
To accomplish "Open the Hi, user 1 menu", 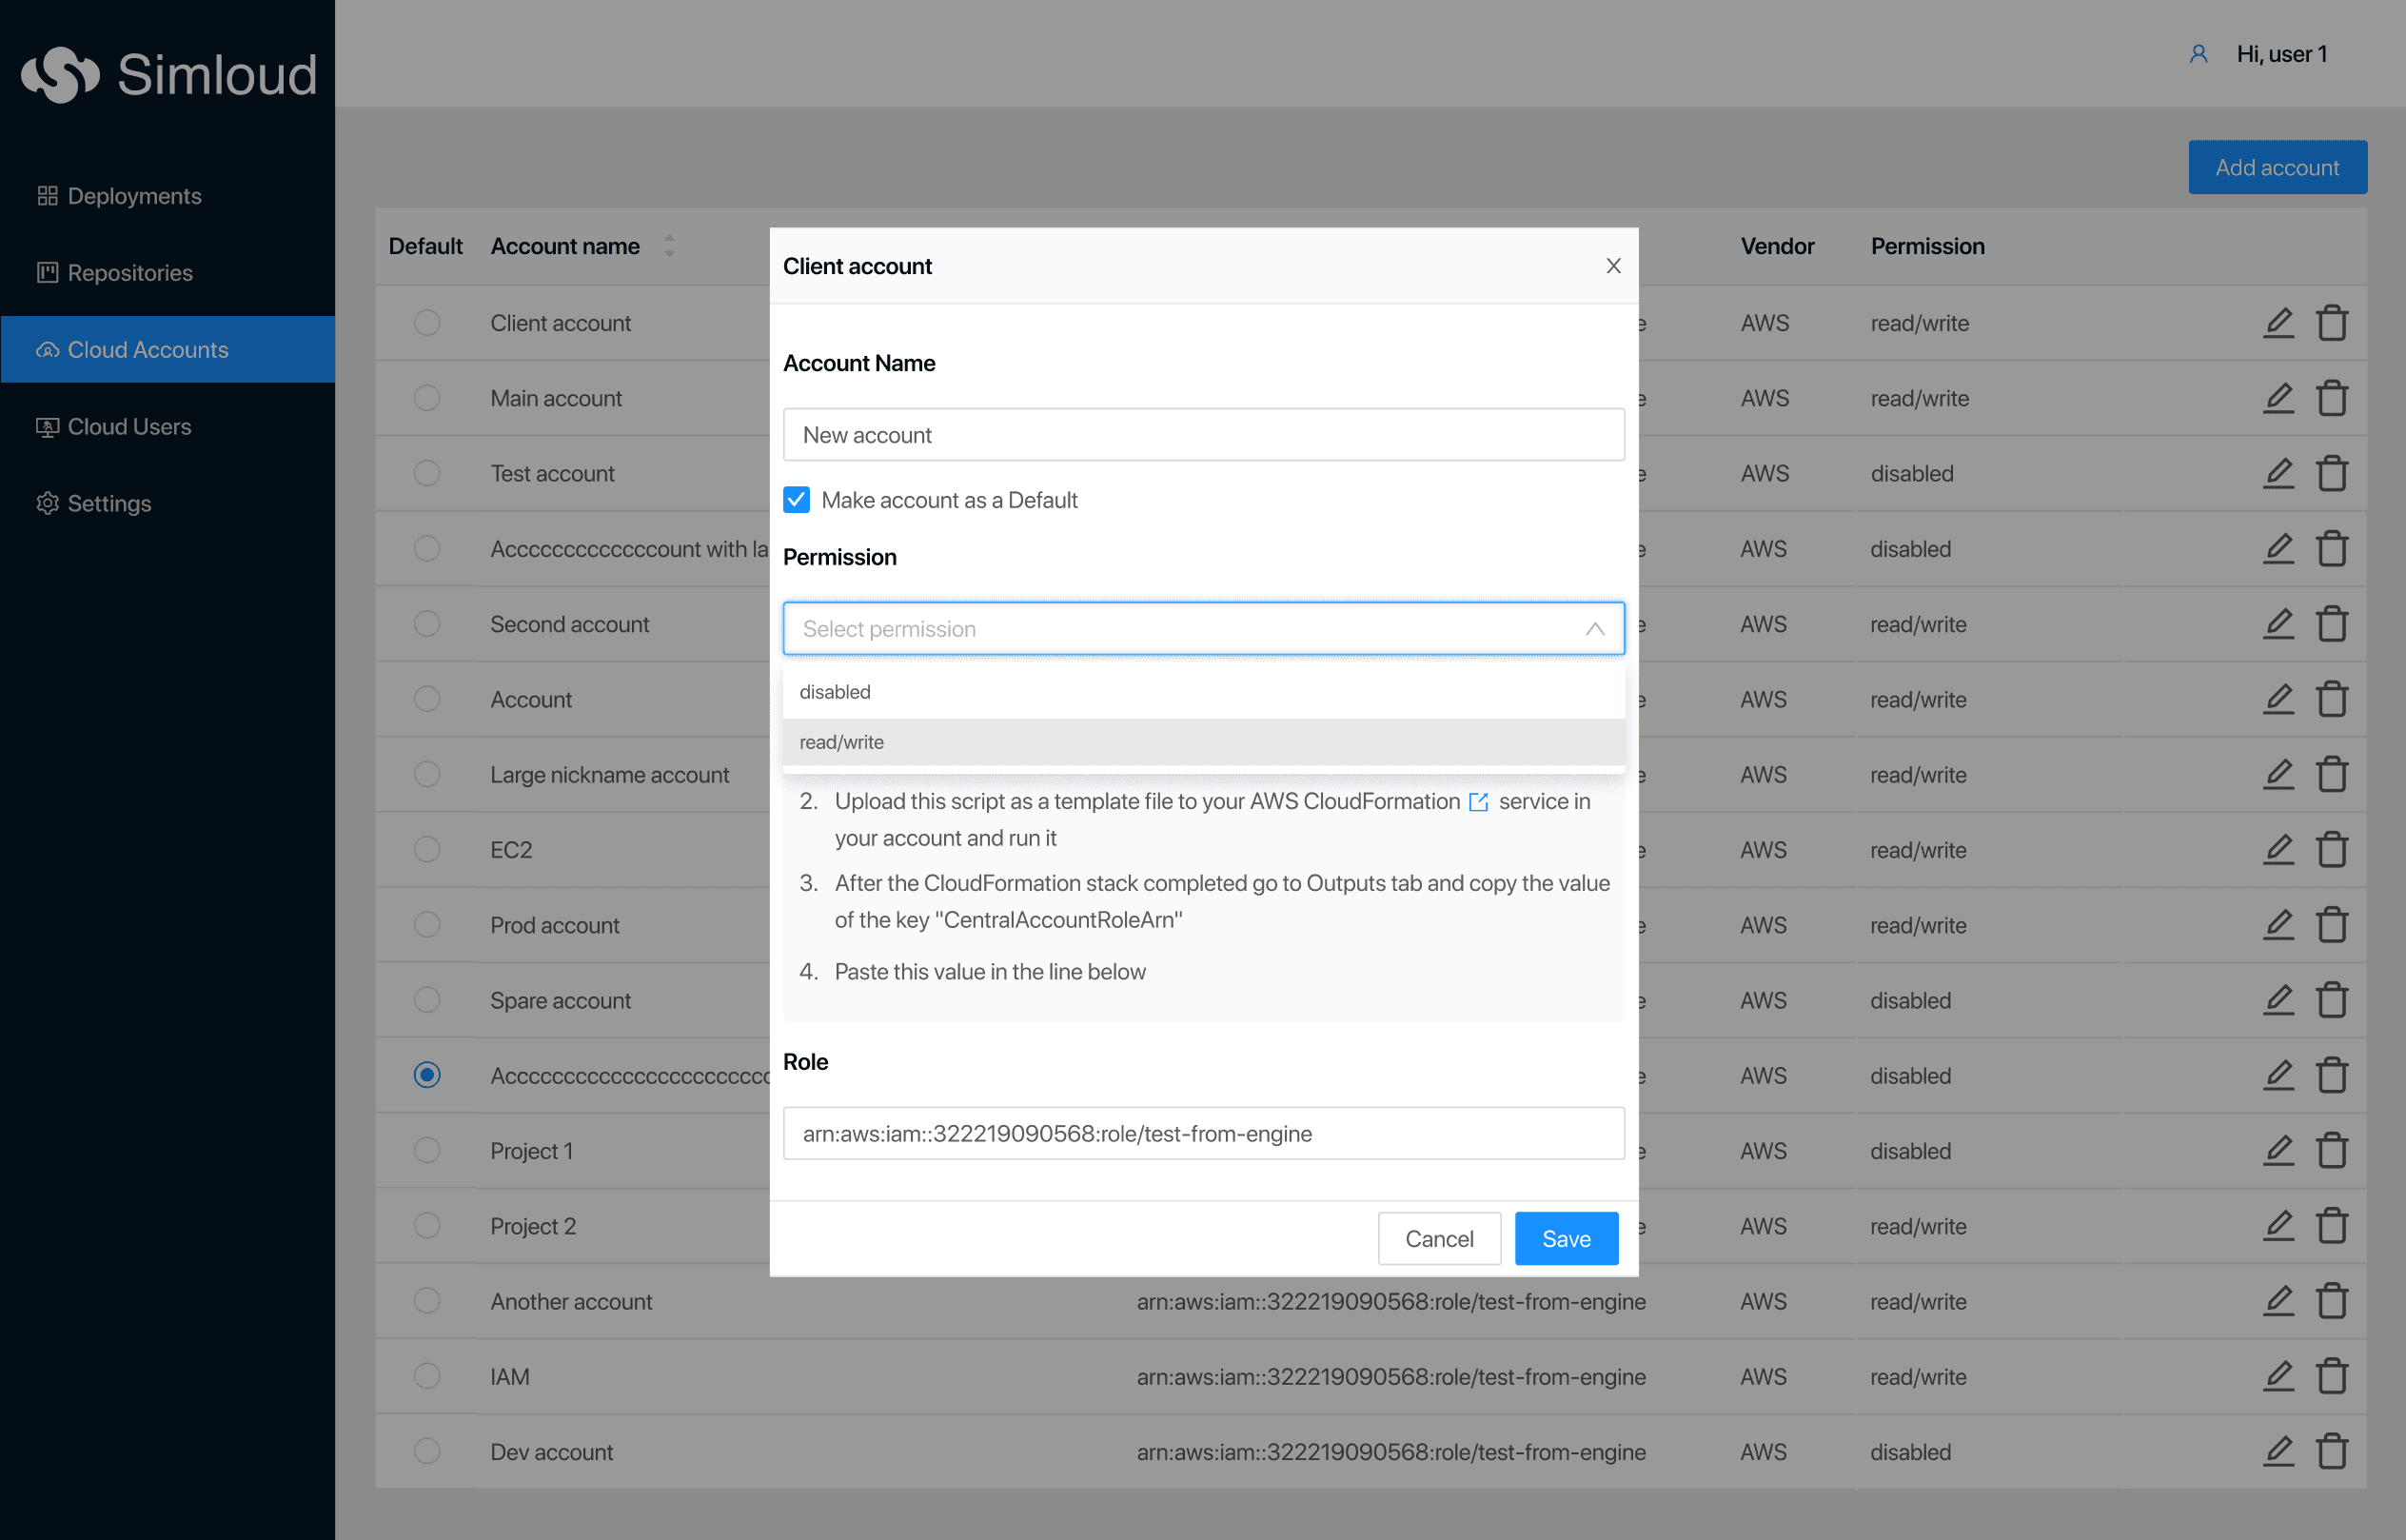I will tap(2282, 54).
